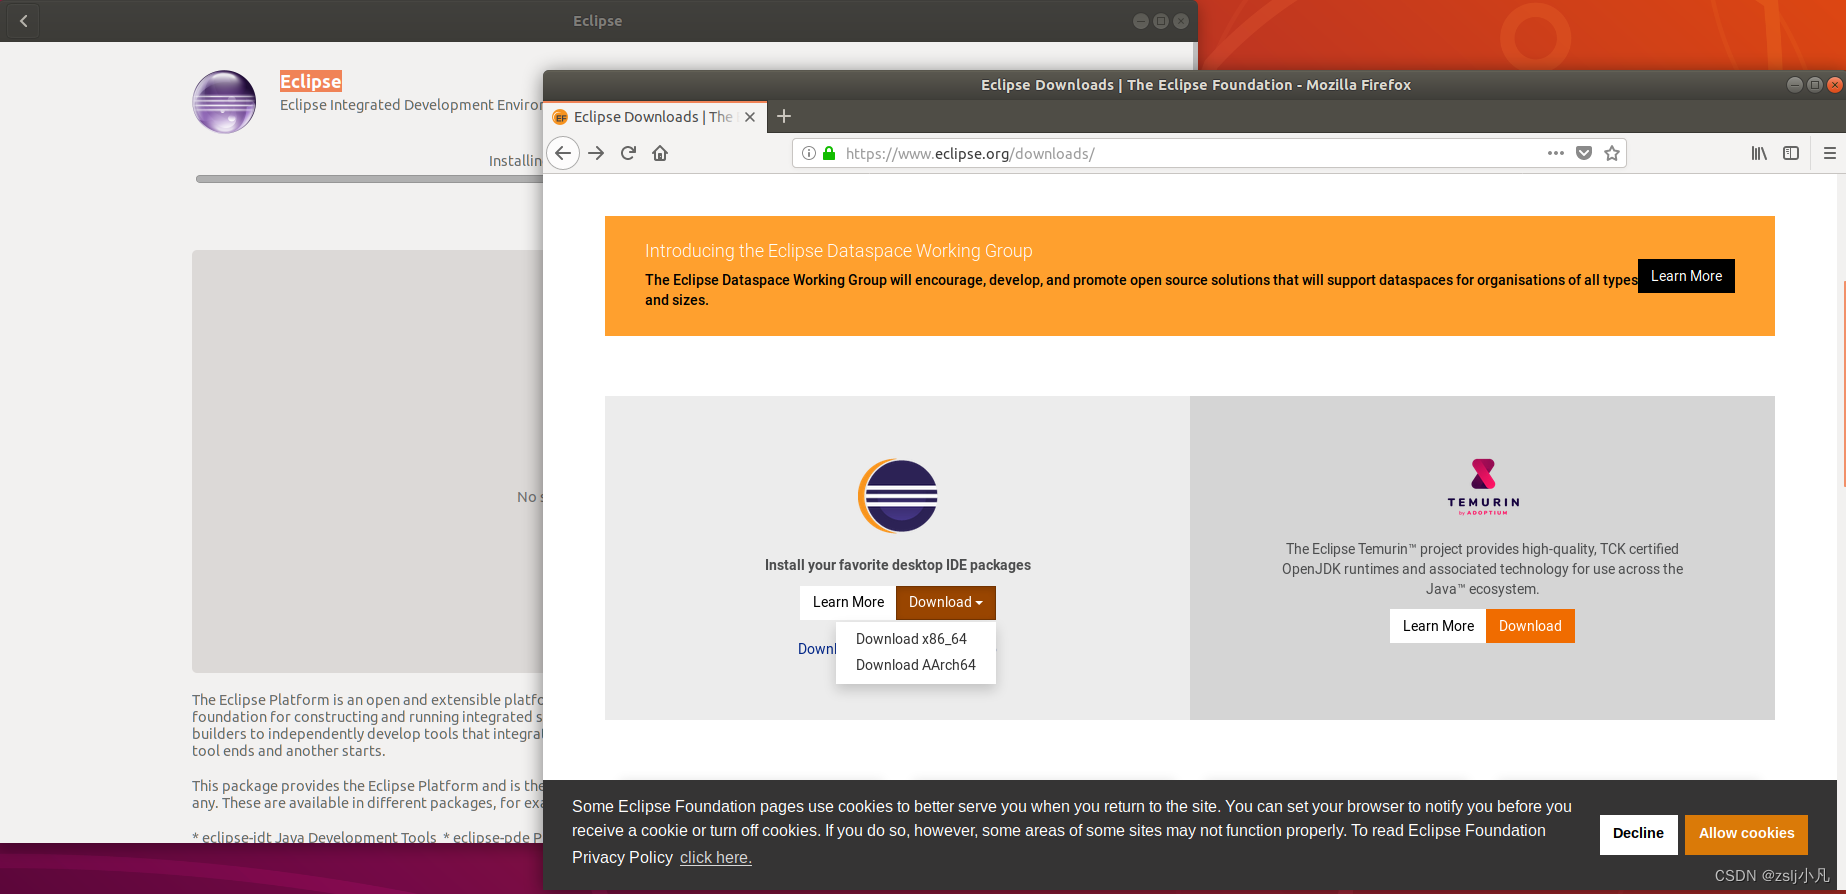Click the Allow cookies button
This screenshot has height=894, width=1846.
(1746, 833)
